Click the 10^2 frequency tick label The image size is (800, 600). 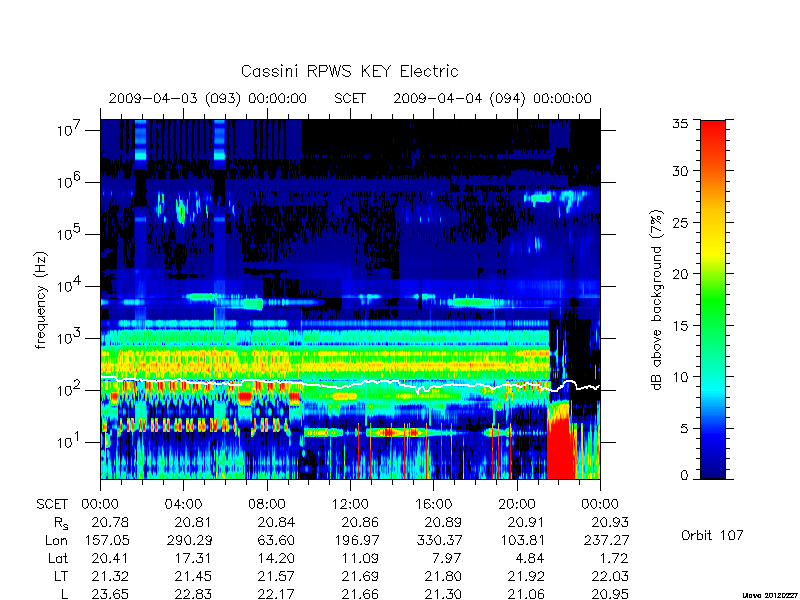click(70, 390)
